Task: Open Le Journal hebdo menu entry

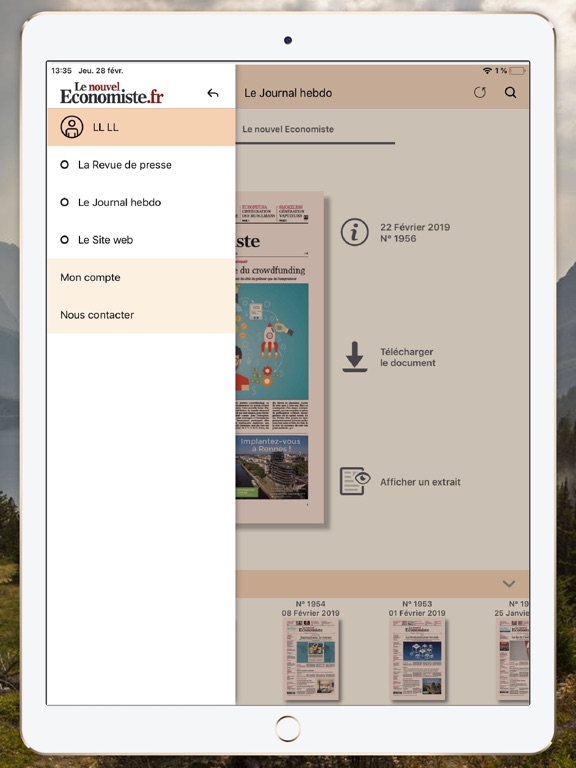Action: pos(142,202)
